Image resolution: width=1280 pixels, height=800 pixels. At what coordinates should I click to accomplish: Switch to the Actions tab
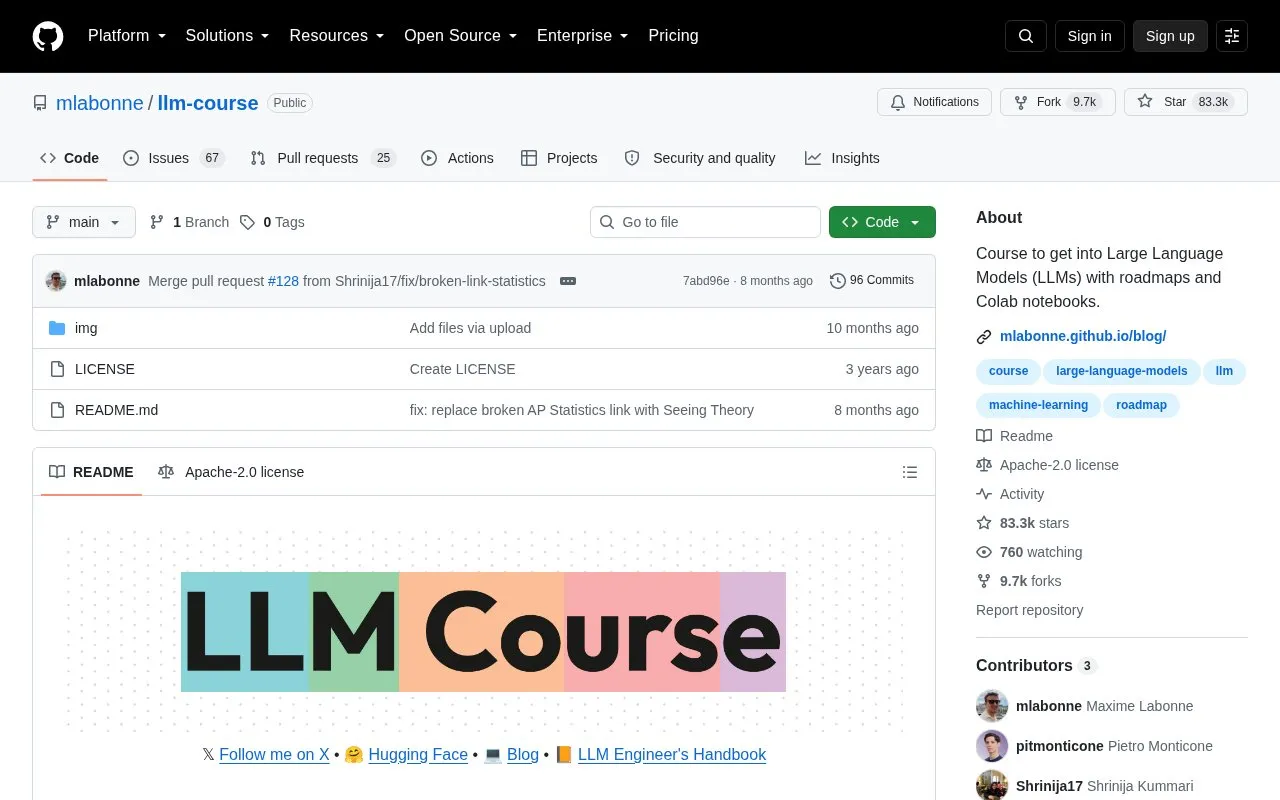tap(457, 158)
